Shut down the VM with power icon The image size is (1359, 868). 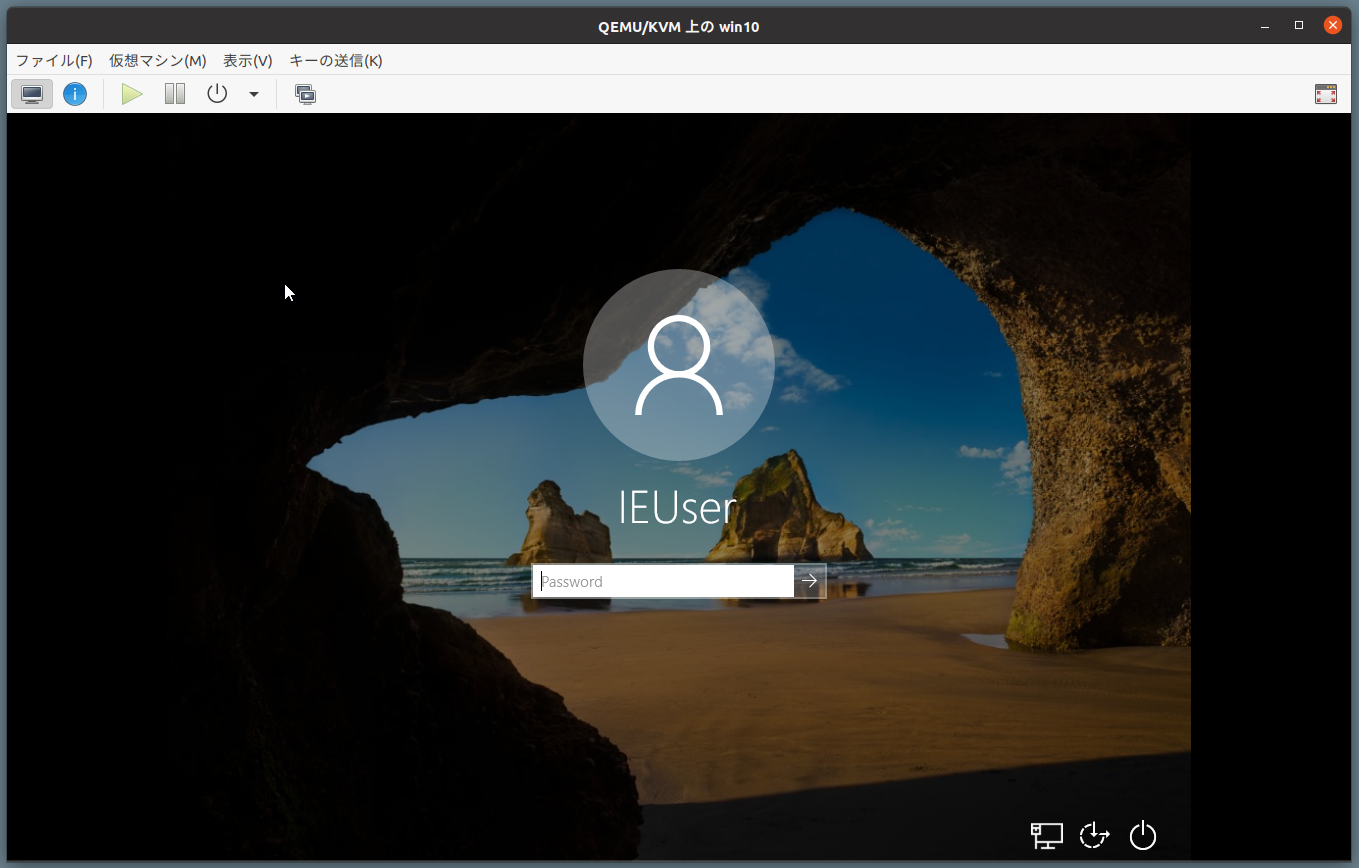217,94
